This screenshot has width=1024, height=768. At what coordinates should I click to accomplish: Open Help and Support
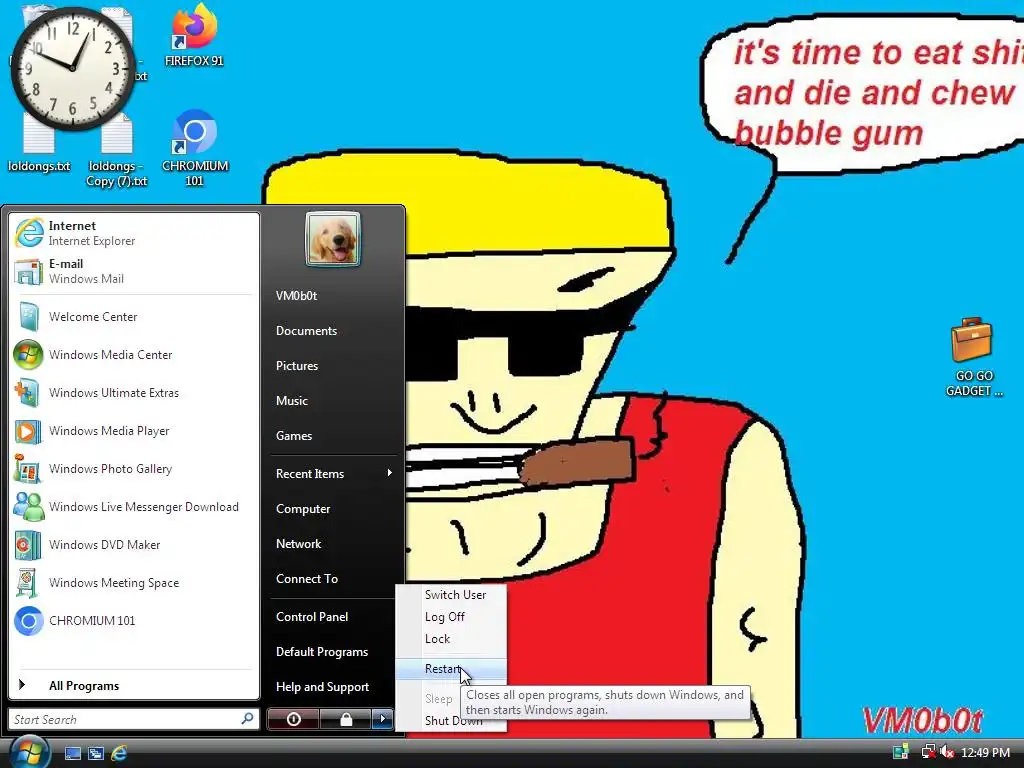(334, 687)
